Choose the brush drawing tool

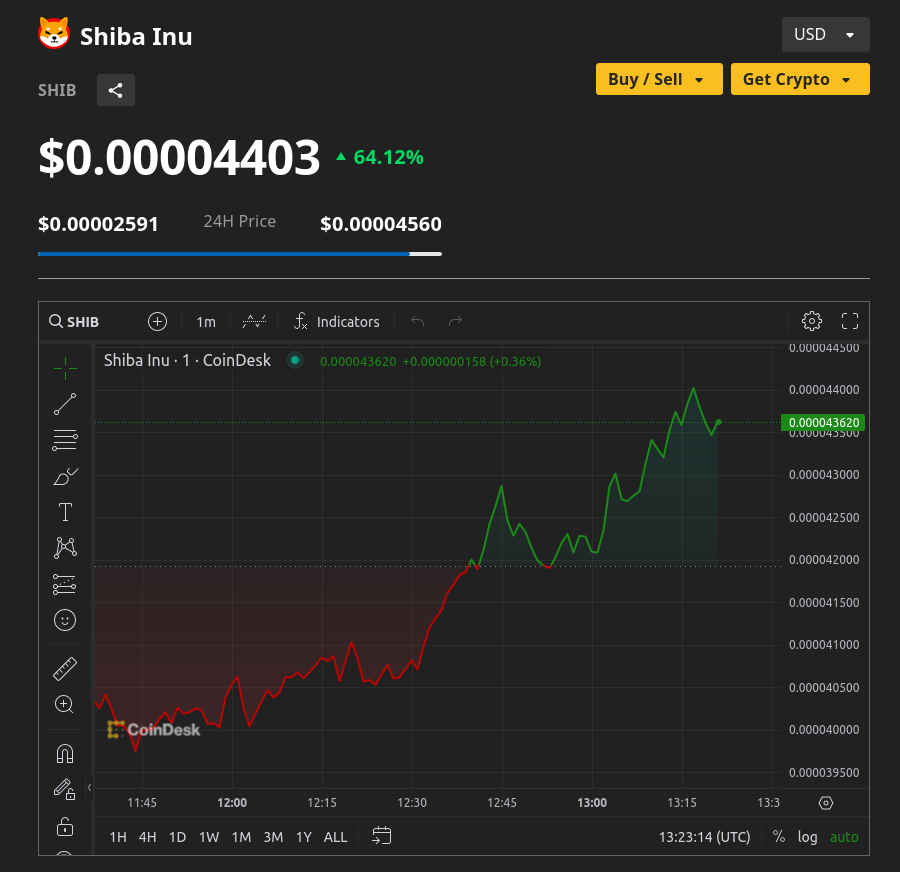click(65, 476)
